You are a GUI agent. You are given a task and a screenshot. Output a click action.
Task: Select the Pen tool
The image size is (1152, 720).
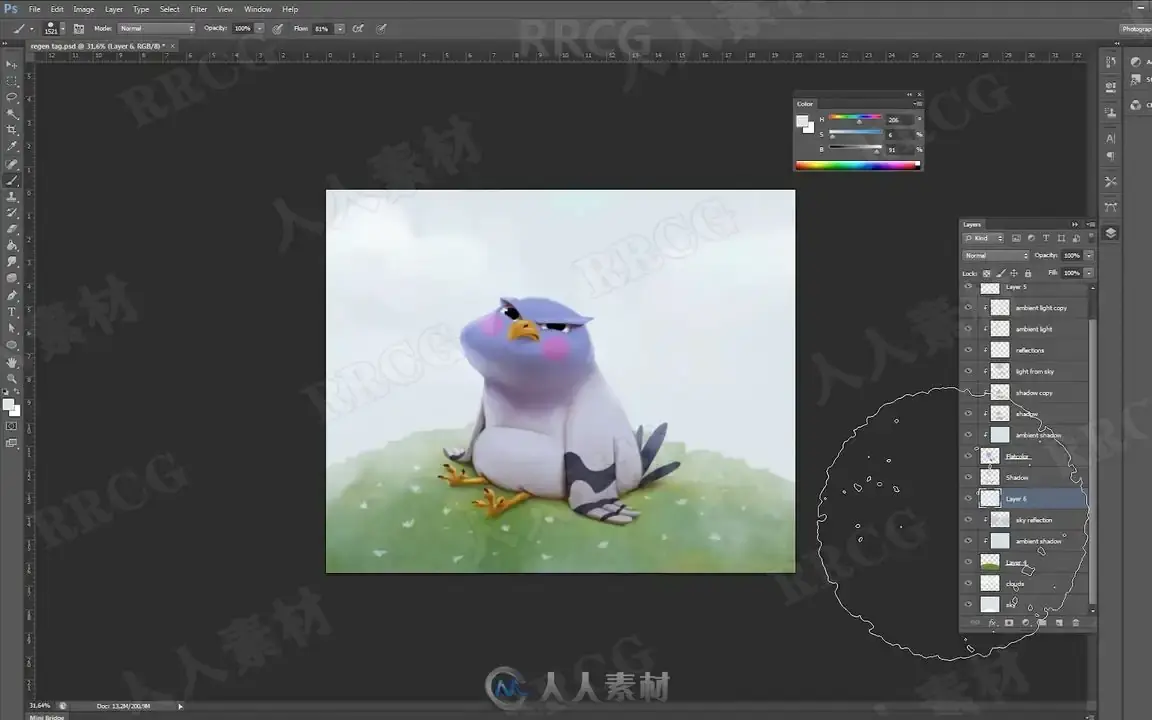click(12, 295)
